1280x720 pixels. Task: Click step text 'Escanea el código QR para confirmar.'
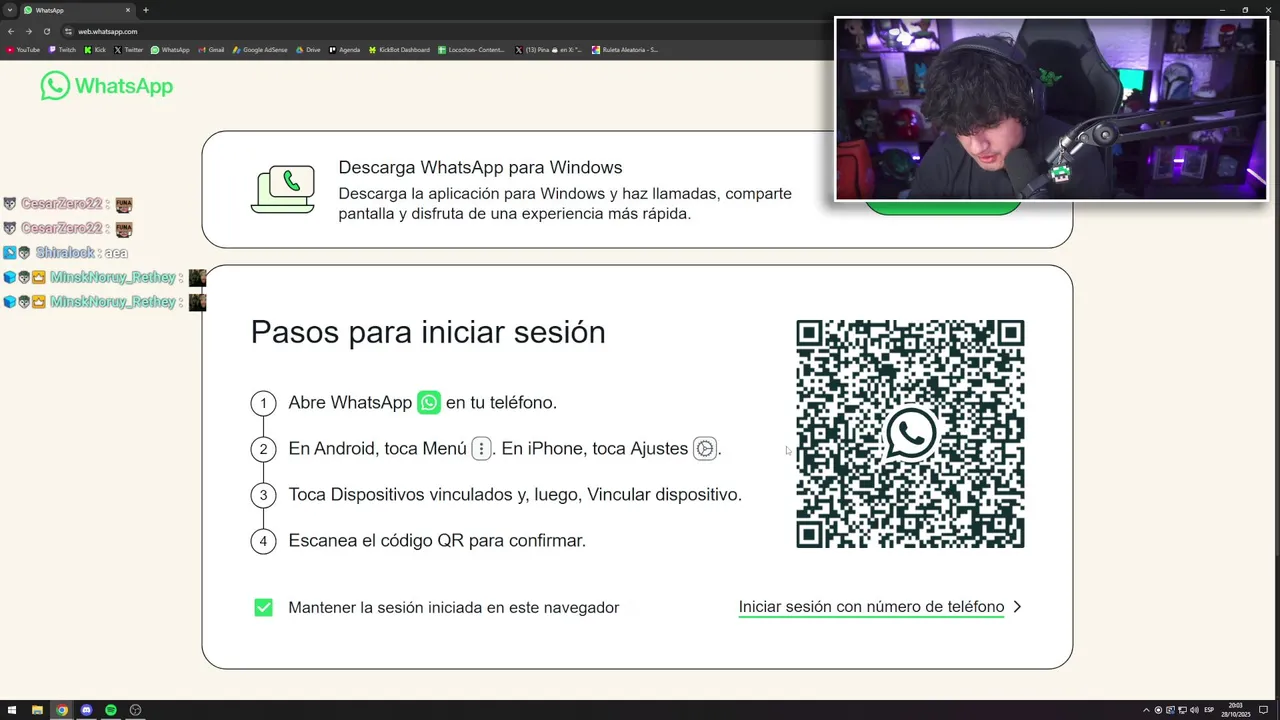click(437, 540)
